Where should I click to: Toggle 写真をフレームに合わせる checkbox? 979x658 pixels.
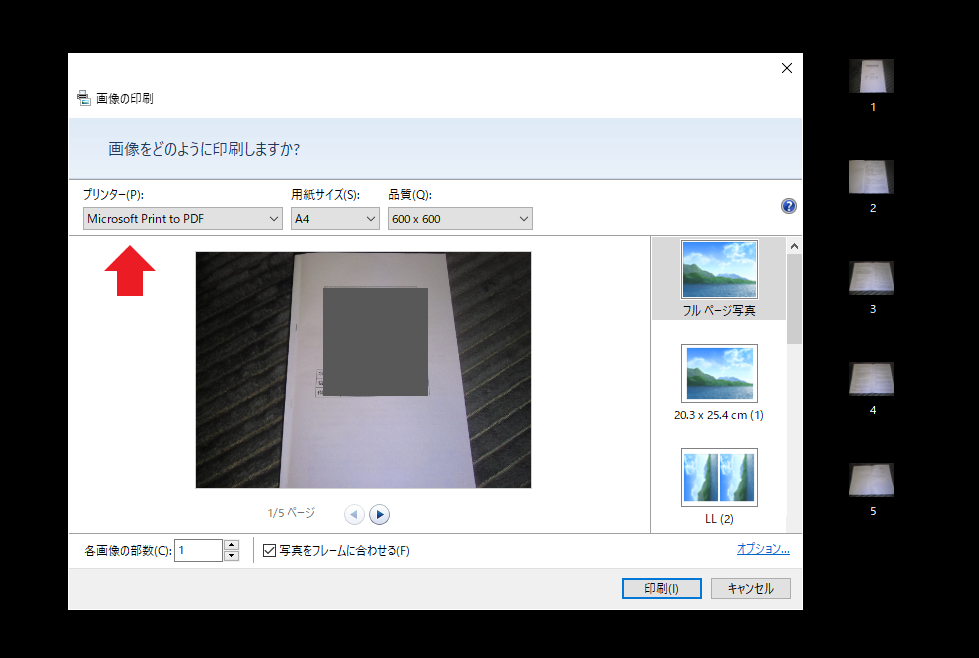270,551
